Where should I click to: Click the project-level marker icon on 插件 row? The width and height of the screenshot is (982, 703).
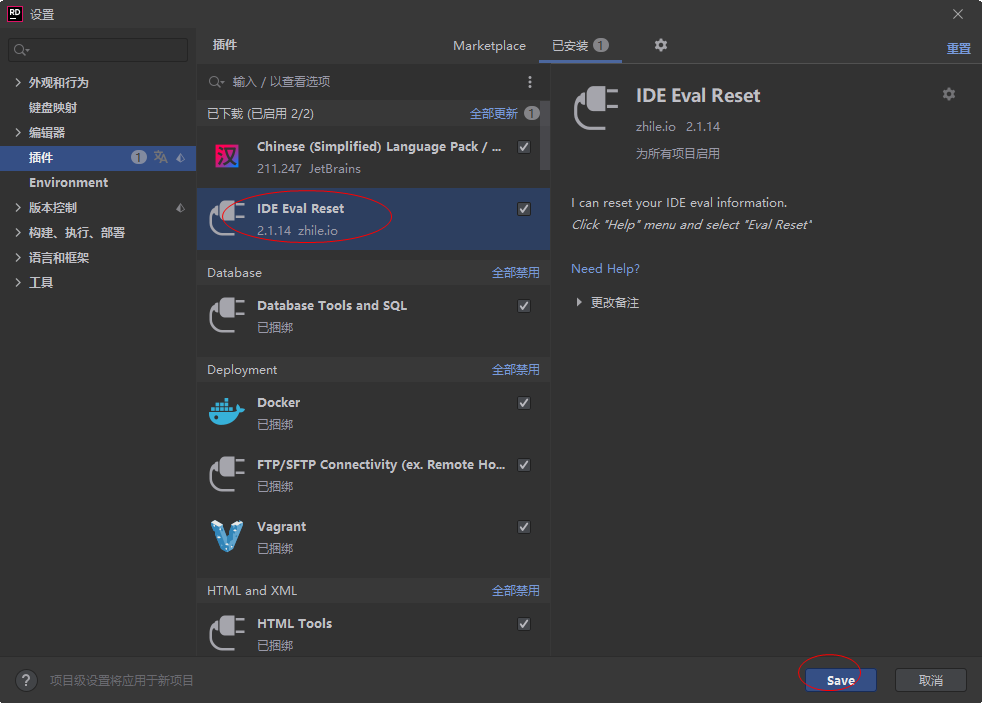(x=180, y=158)
